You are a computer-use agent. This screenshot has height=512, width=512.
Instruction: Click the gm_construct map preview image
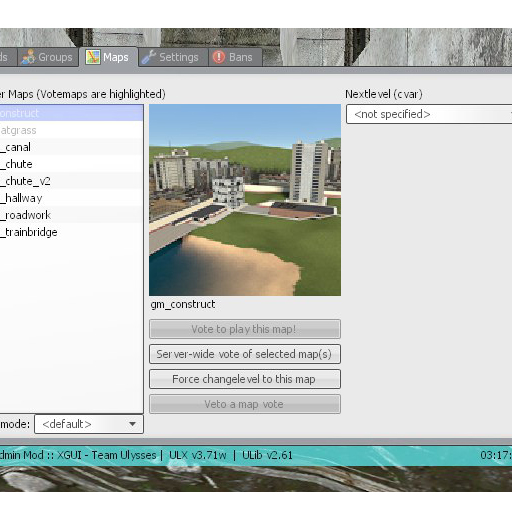pyautogui.click(x=245, y=200)
